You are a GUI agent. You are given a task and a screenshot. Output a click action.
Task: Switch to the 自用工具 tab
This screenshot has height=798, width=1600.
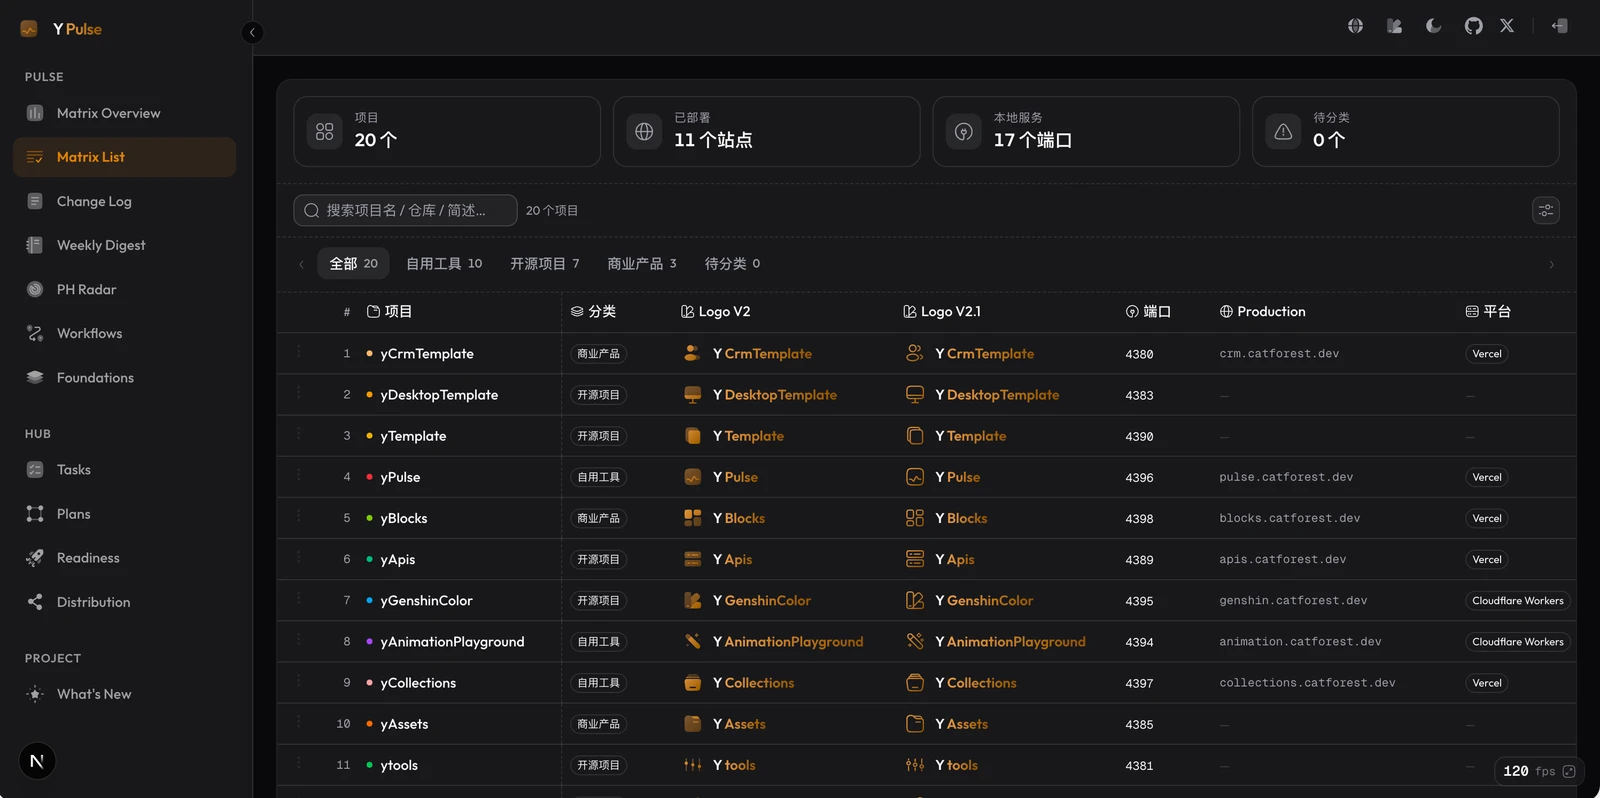[x=444, y=263]
